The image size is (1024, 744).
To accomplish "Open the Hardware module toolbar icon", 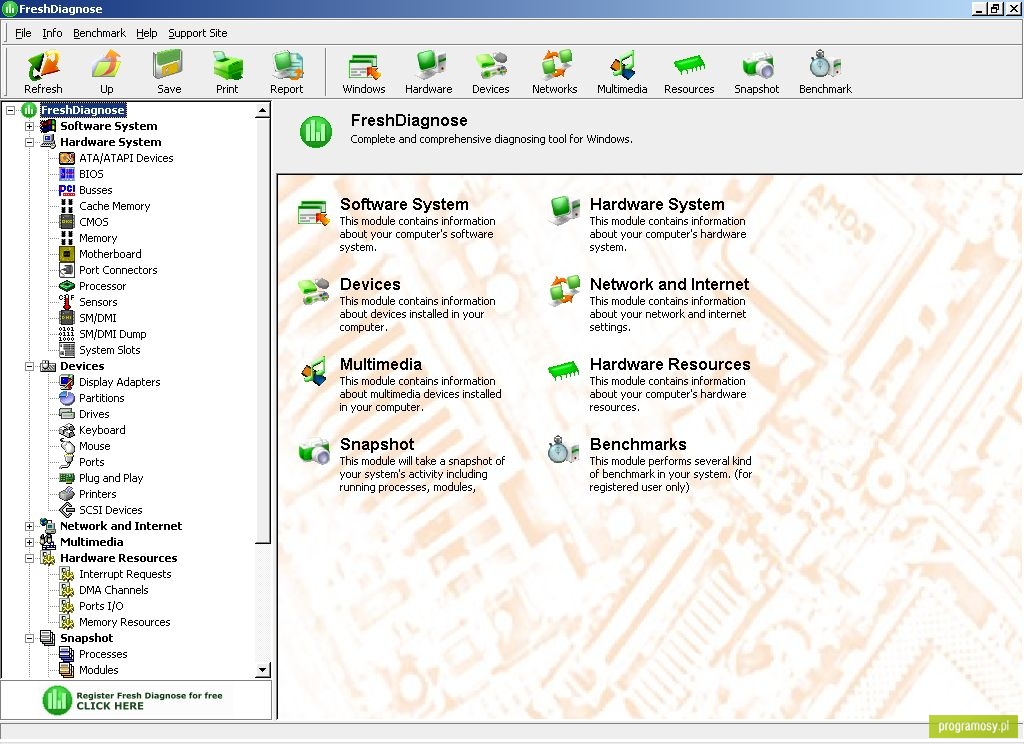I will click(x=429, y=65).
